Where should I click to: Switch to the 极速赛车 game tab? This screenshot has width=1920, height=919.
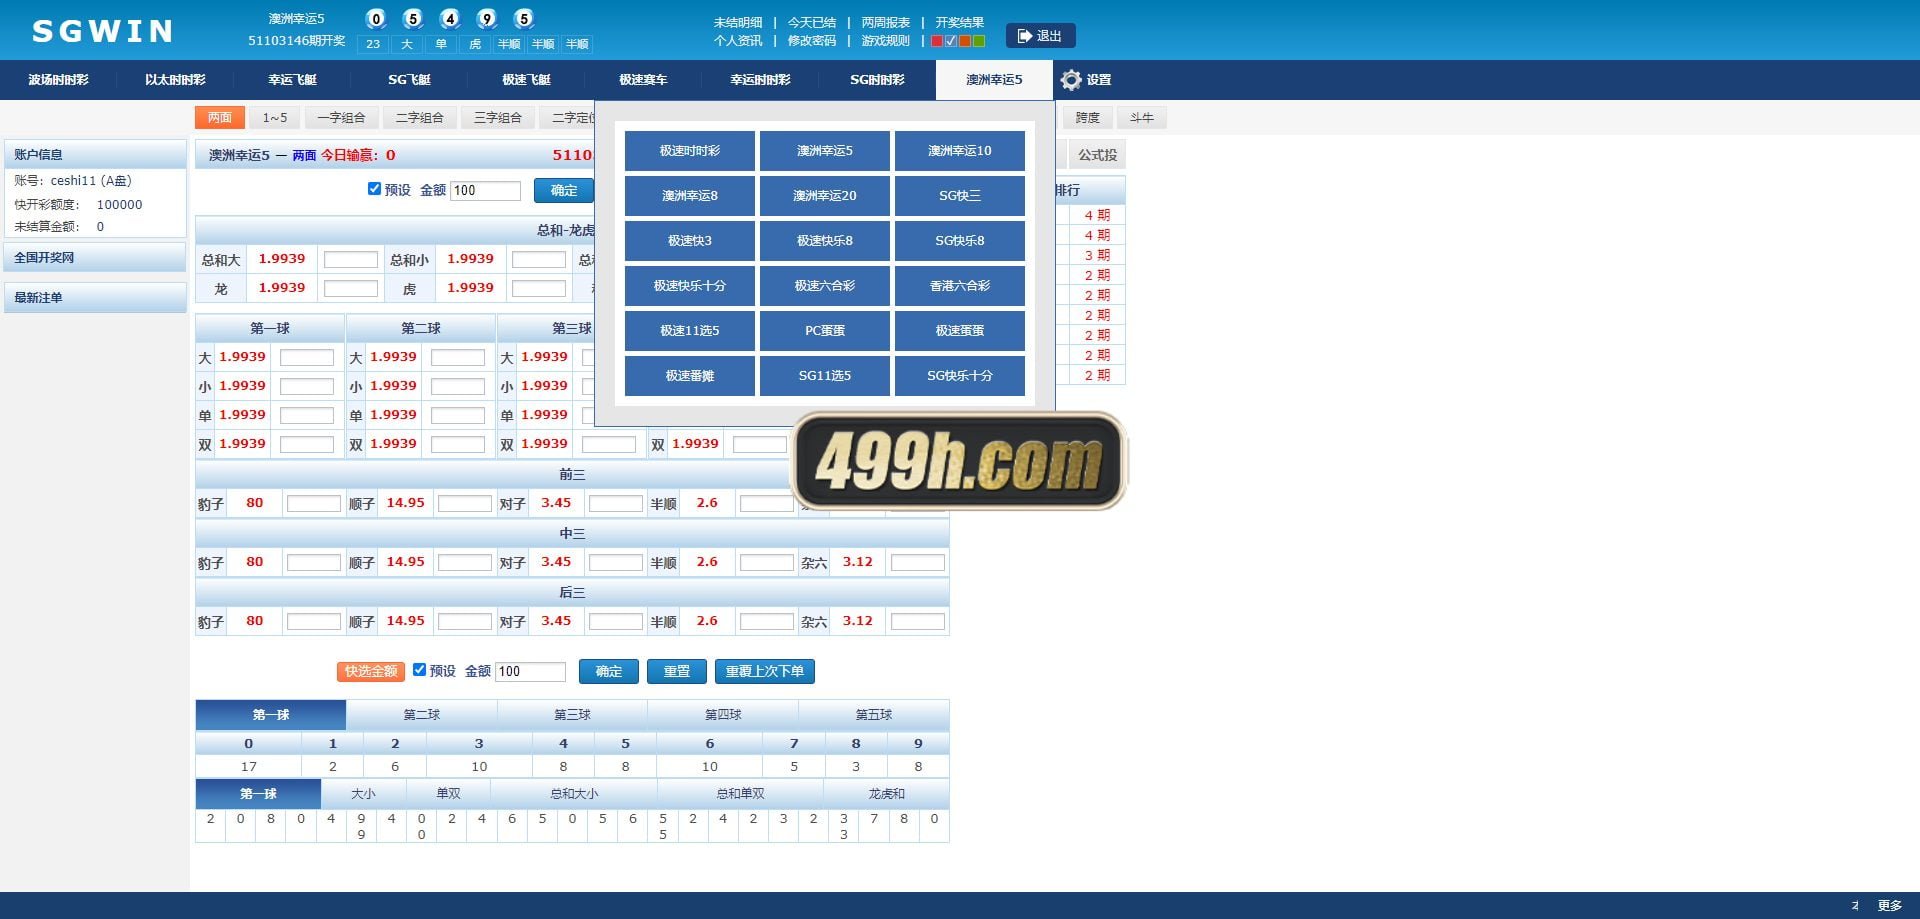pyautogui.click(x=643, y=80)
